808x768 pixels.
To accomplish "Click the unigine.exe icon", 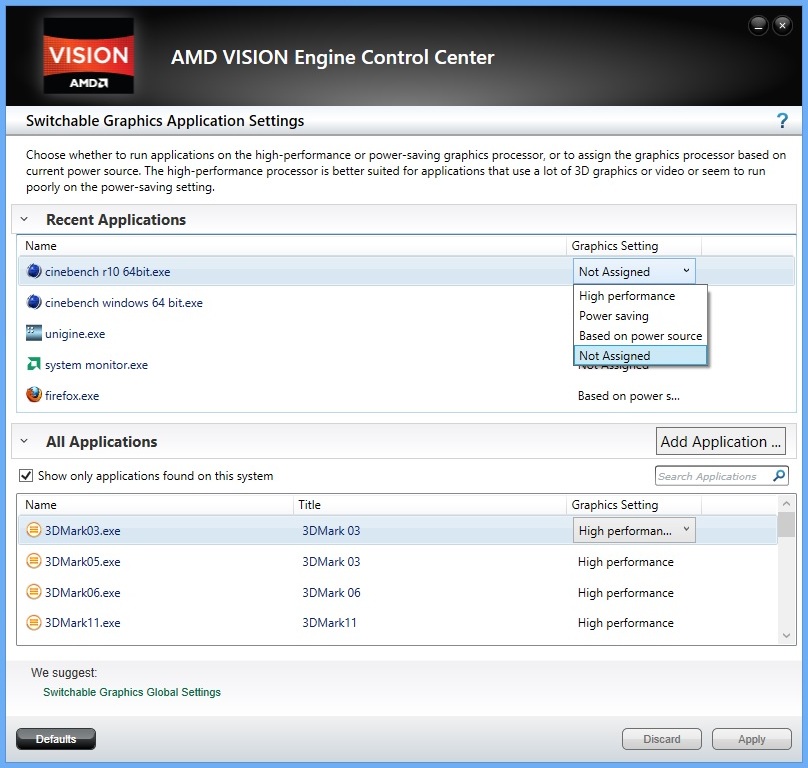I will (x=33, y=333).
